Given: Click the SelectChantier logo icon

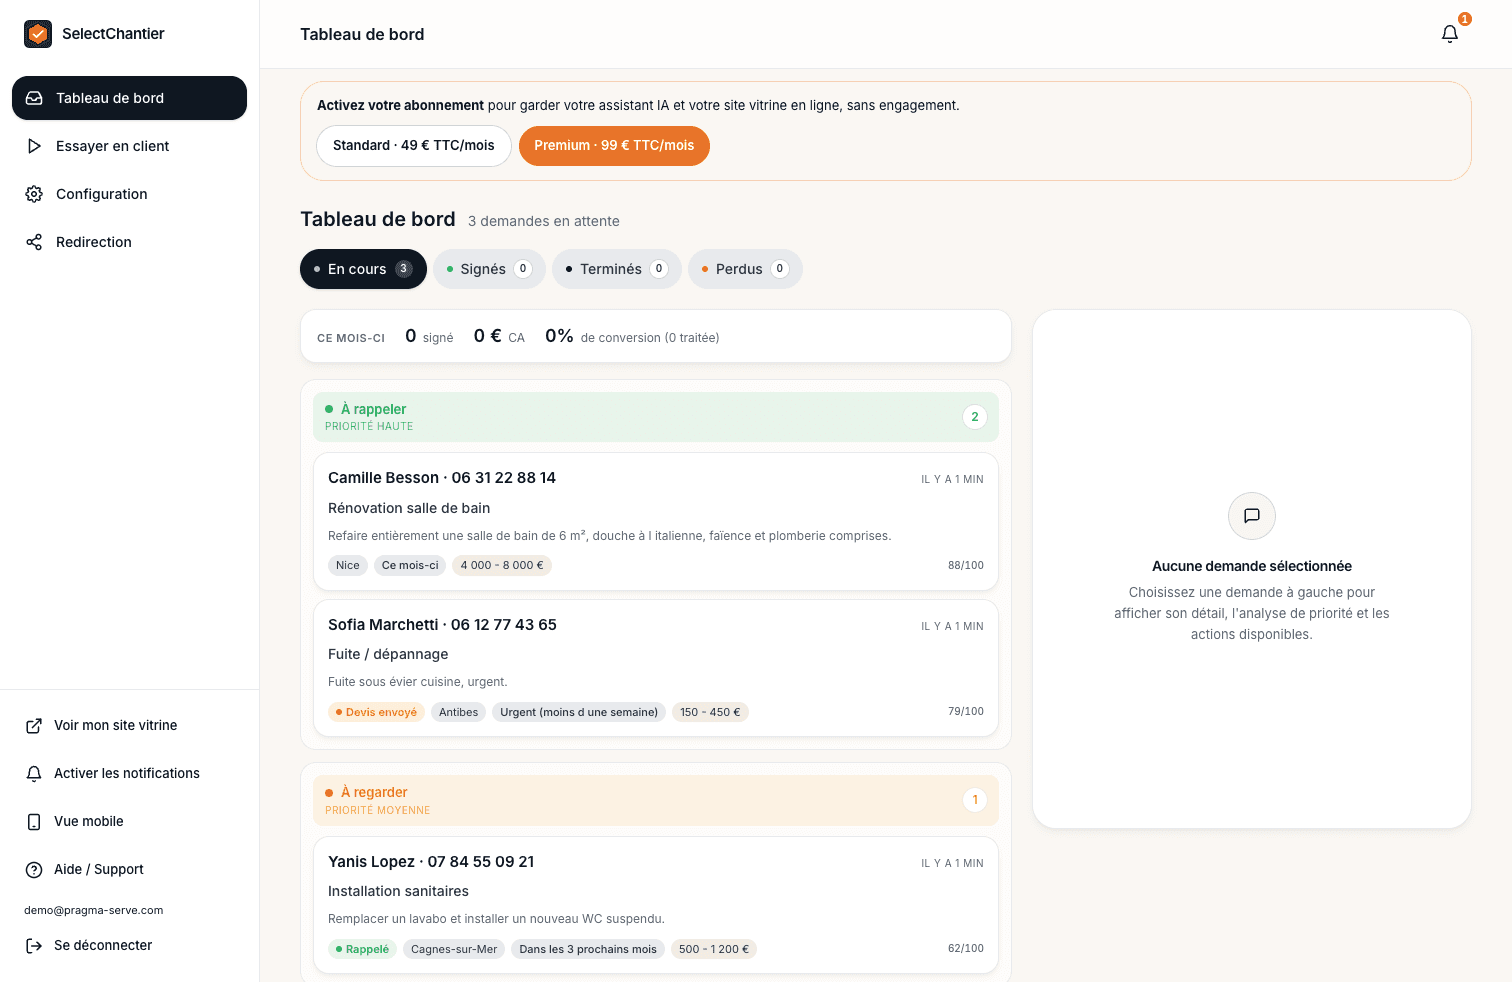Looking at the screenshot, I should 38,34.
